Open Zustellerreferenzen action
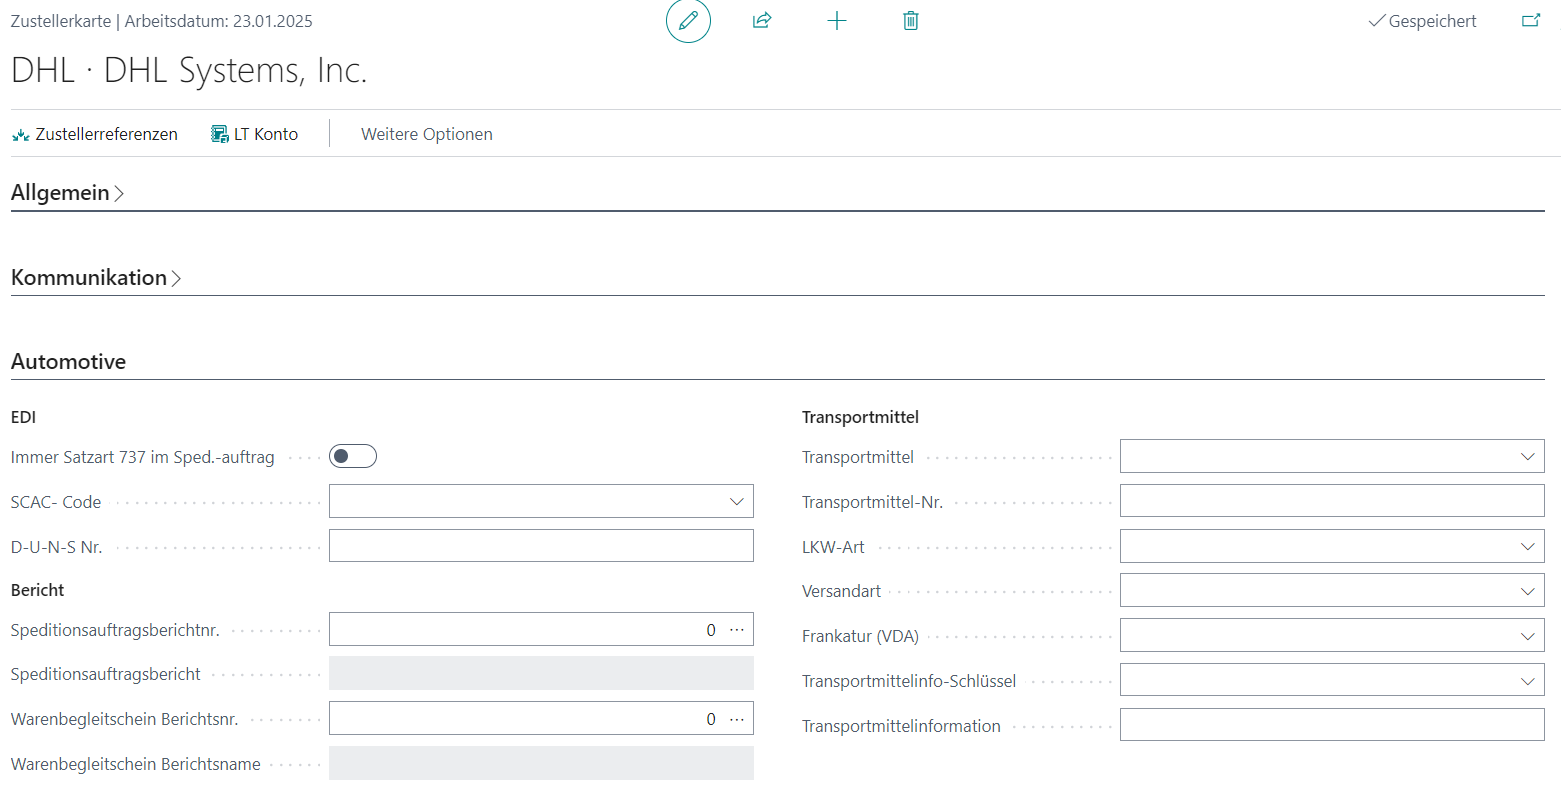1561x798 pixels. pos(95,134)
